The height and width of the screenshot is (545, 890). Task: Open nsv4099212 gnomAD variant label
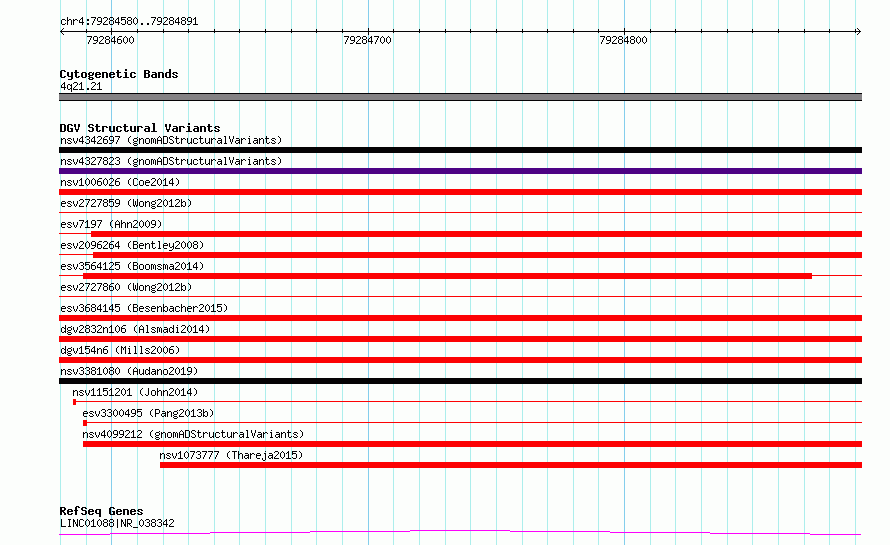click(x=193, y=434)
